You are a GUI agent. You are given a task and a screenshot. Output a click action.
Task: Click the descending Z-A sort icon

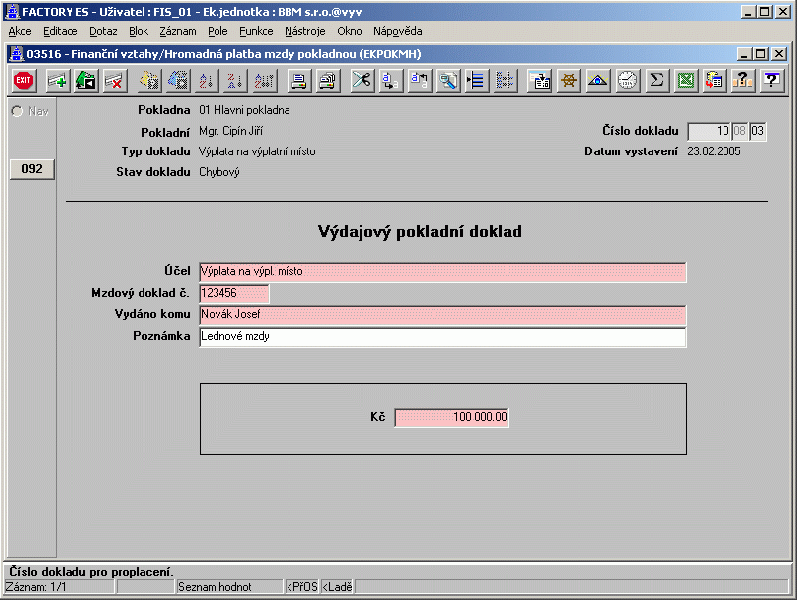click(235, 80)
